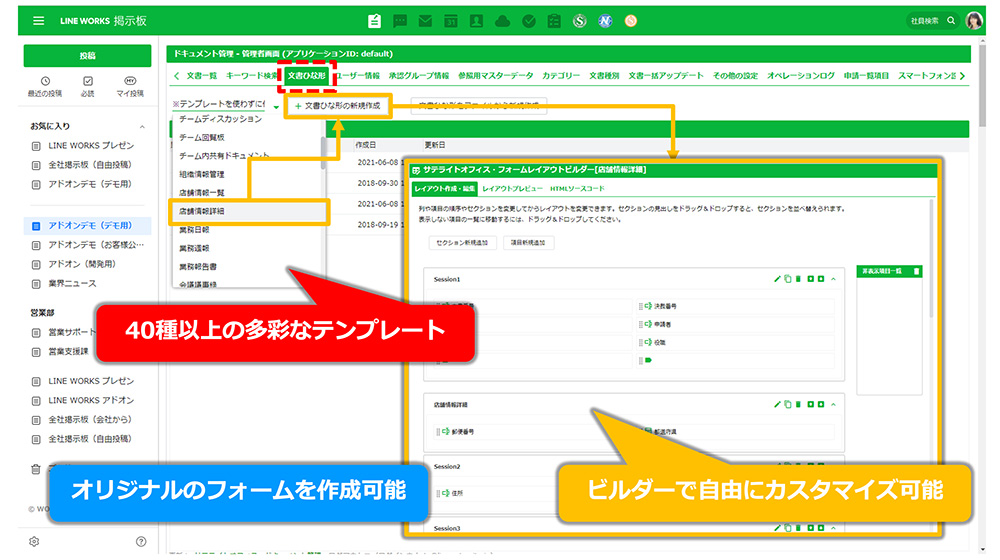Click ＋文書ひな形の新規作成 button

[x=338, y=106]
